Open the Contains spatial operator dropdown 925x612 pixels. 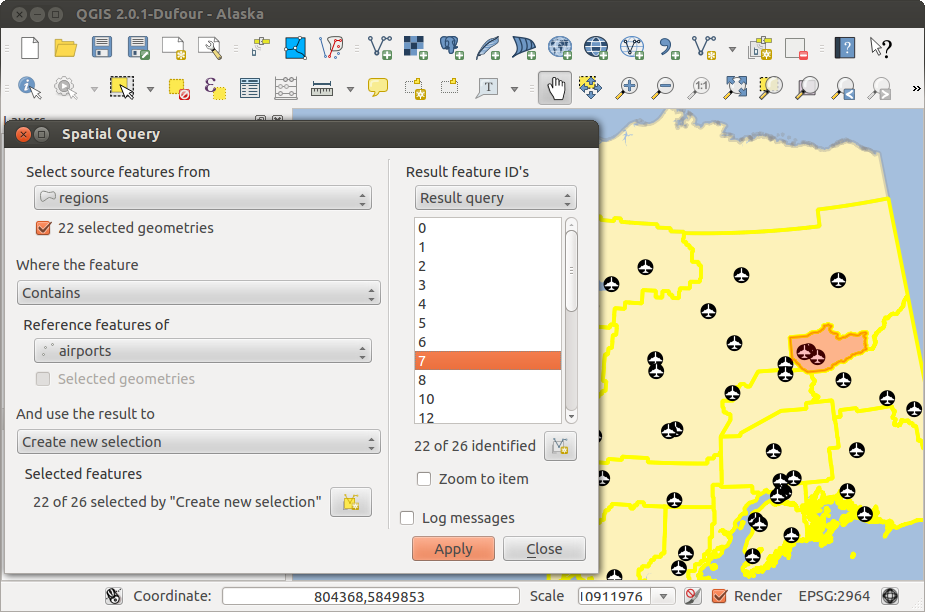(x=198, y=293)
